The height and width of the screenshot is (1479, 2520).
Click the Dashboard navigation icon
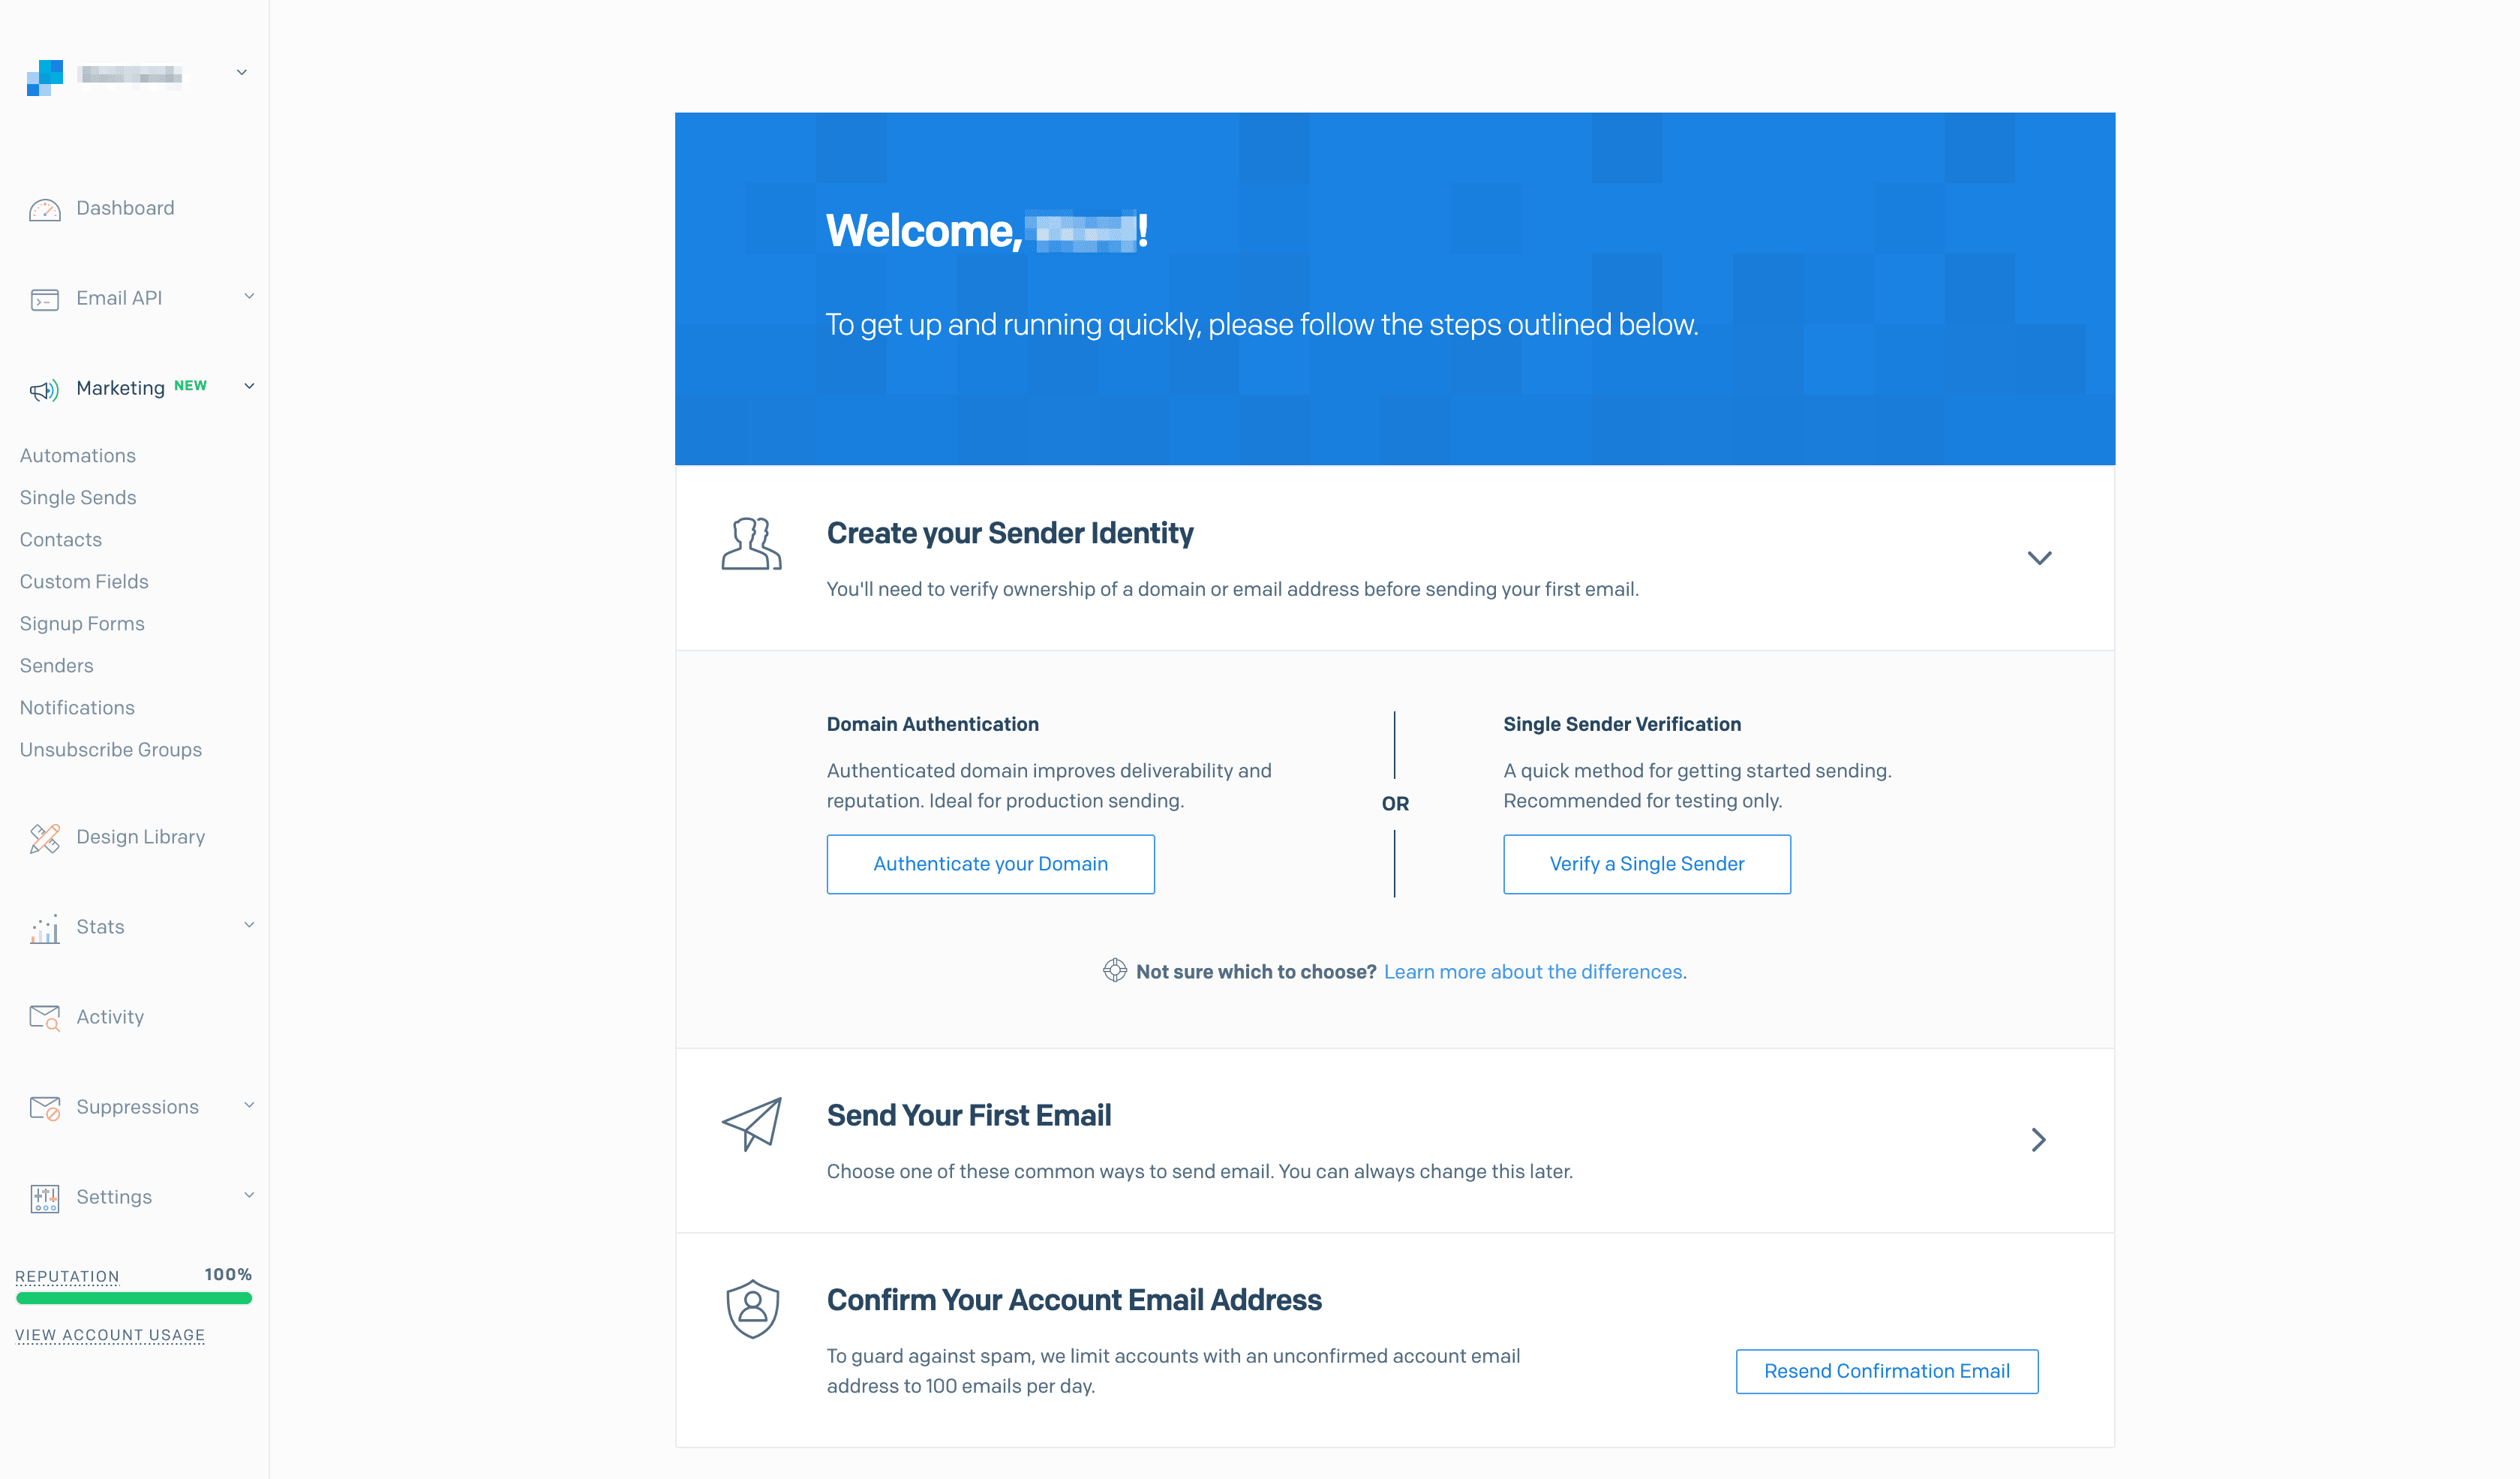[x=44, y=206]
